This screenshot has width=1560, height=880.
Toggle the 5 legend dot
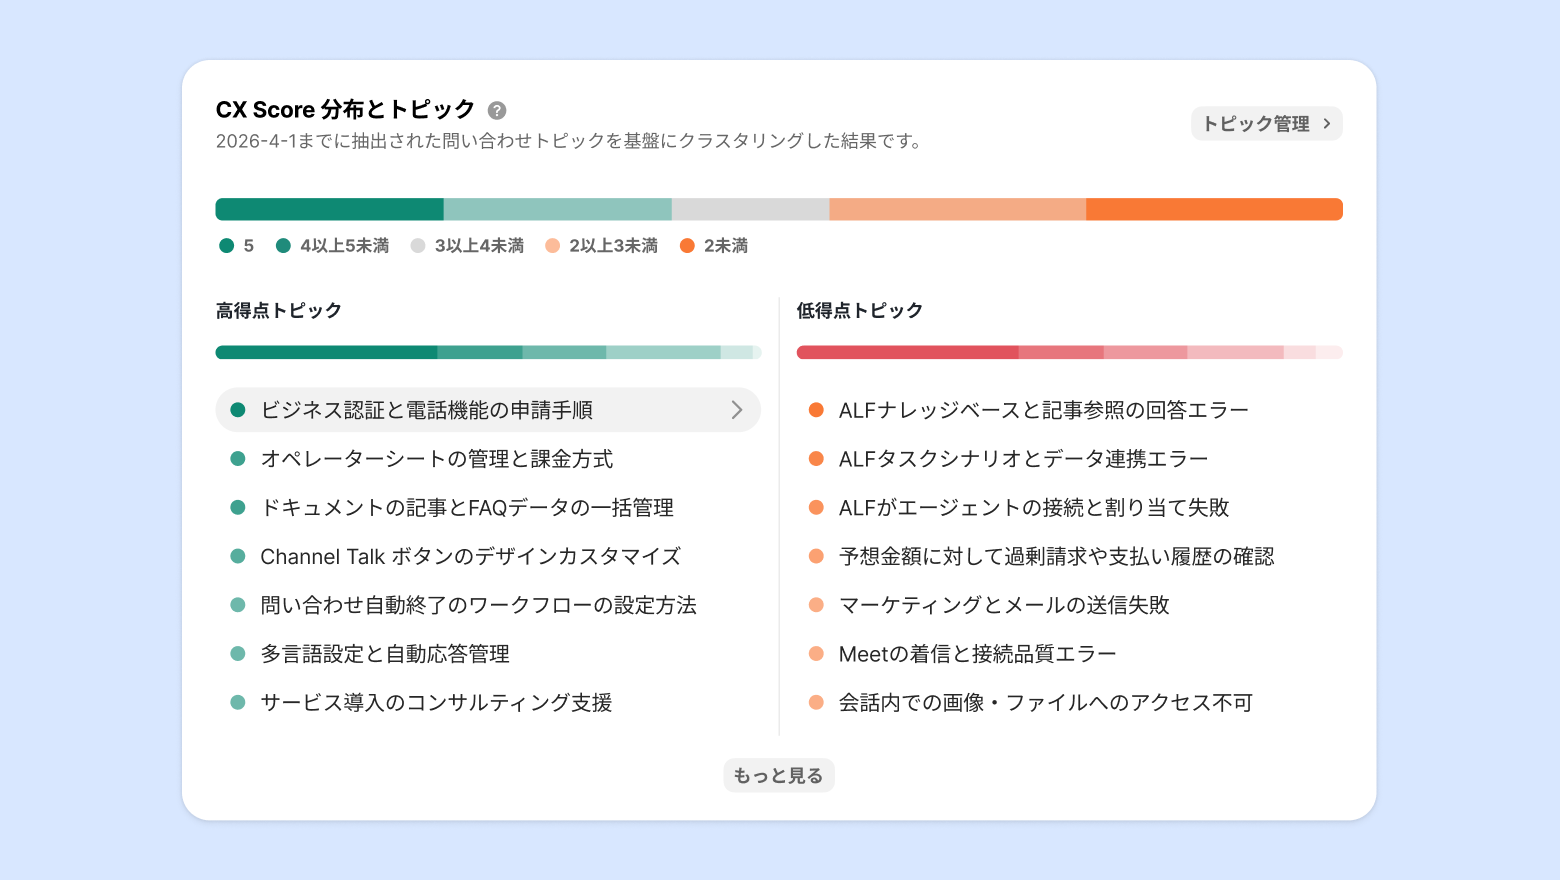pyautogui.click(x=227, y=246)
